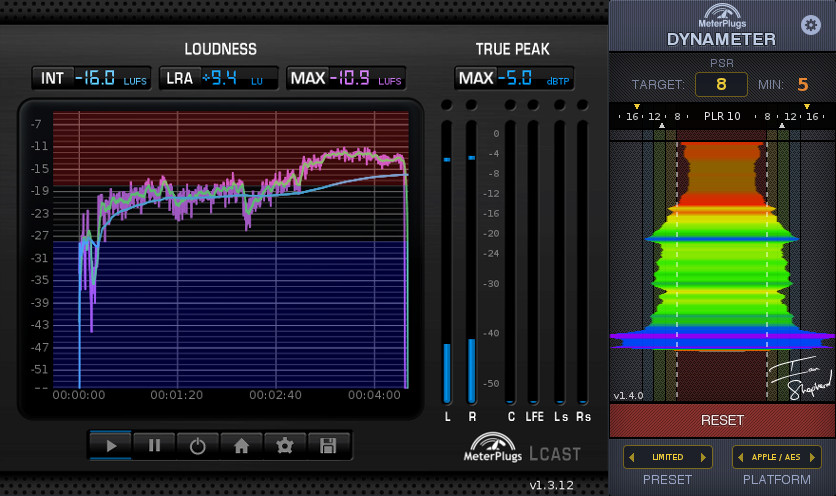Click the Dynameter PSR history display
The height and width of the screenshot is (496, 836).
722,266
